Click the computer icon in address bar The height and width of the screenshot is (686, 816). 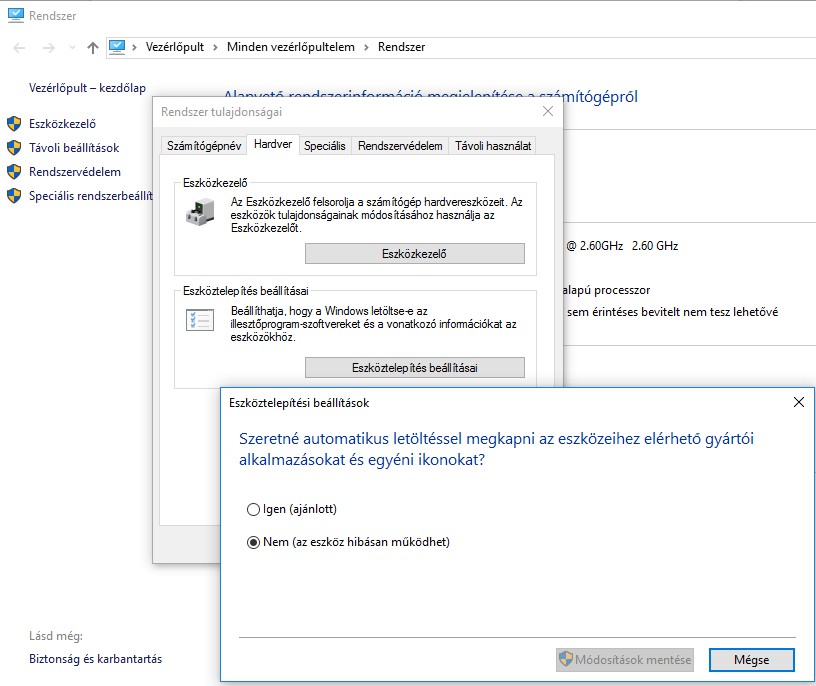point(117,47)
